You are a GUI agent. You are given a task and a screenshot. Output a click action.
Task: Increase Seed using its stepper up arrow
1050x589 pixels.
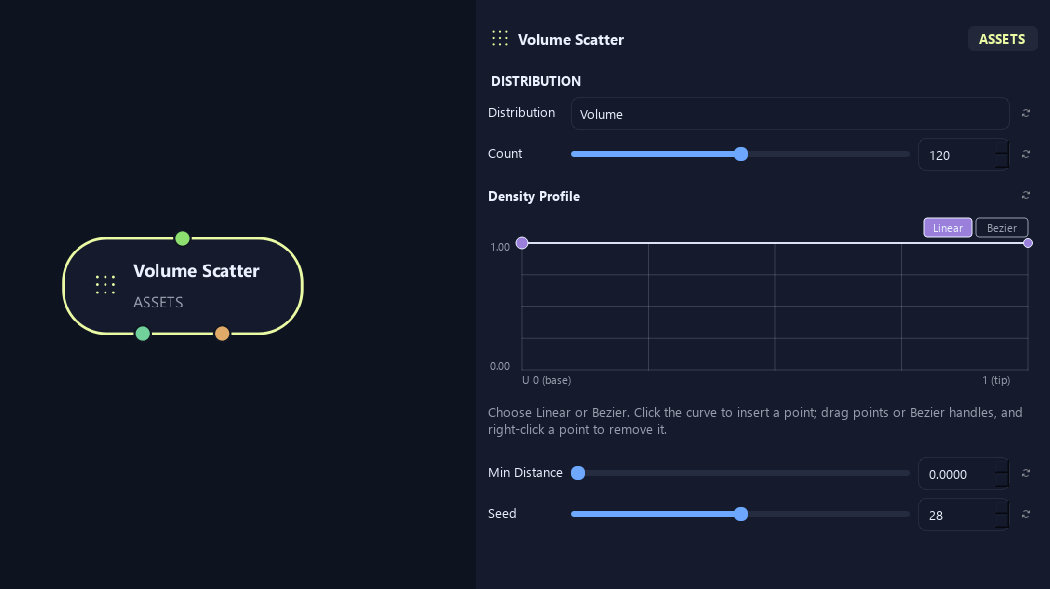point(1002,507)
